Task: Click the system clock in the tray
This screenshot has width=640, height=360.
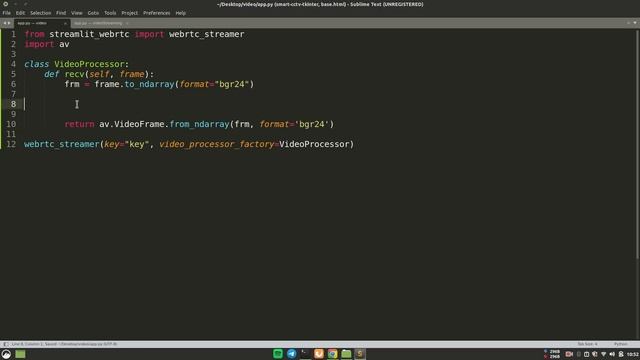Action: [633, 354]
